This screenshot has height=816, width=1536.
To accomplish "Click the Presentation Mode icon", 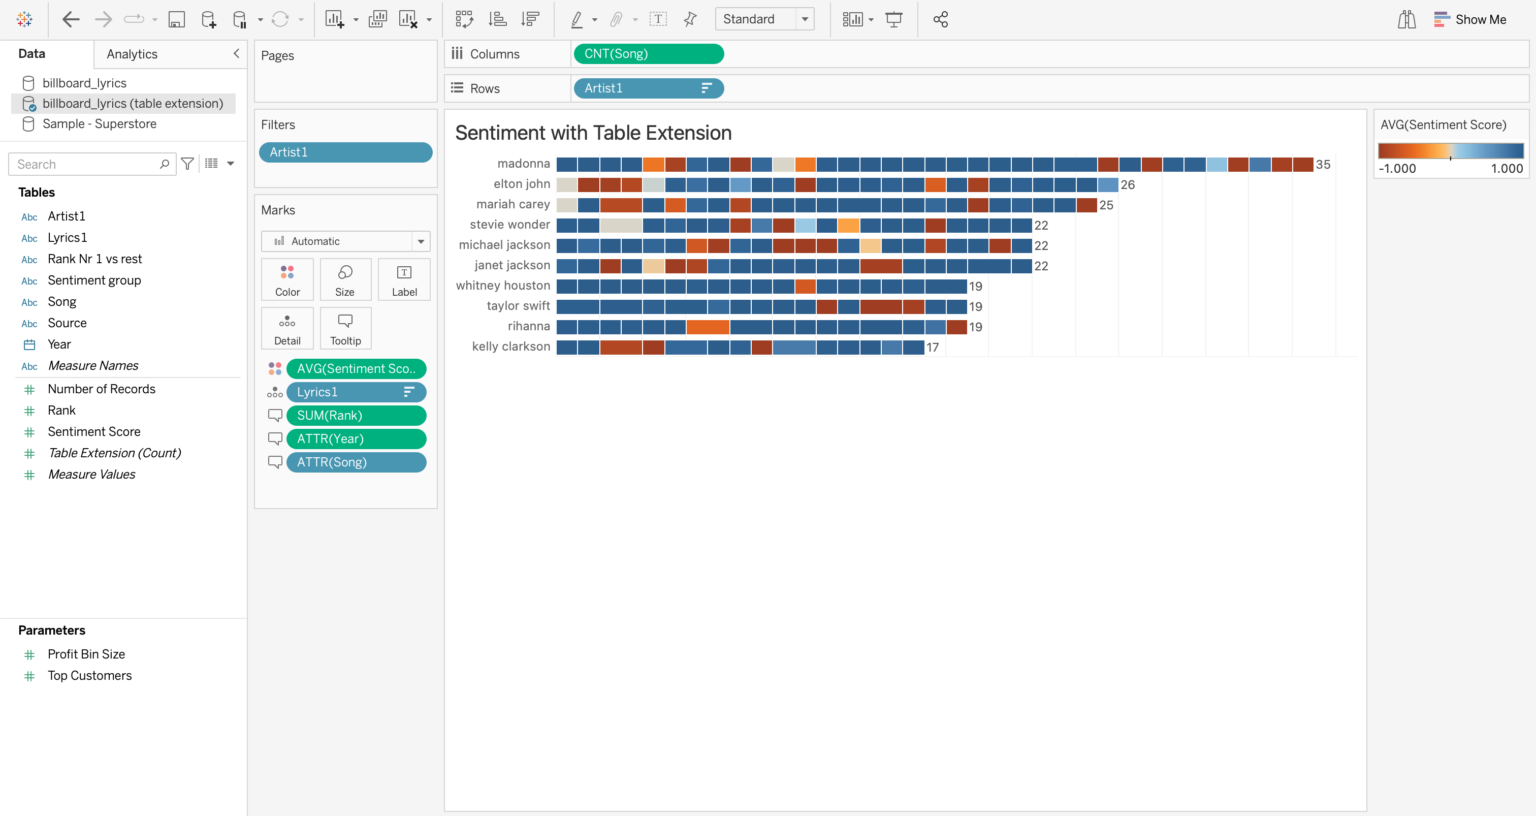I will [893, 18].
